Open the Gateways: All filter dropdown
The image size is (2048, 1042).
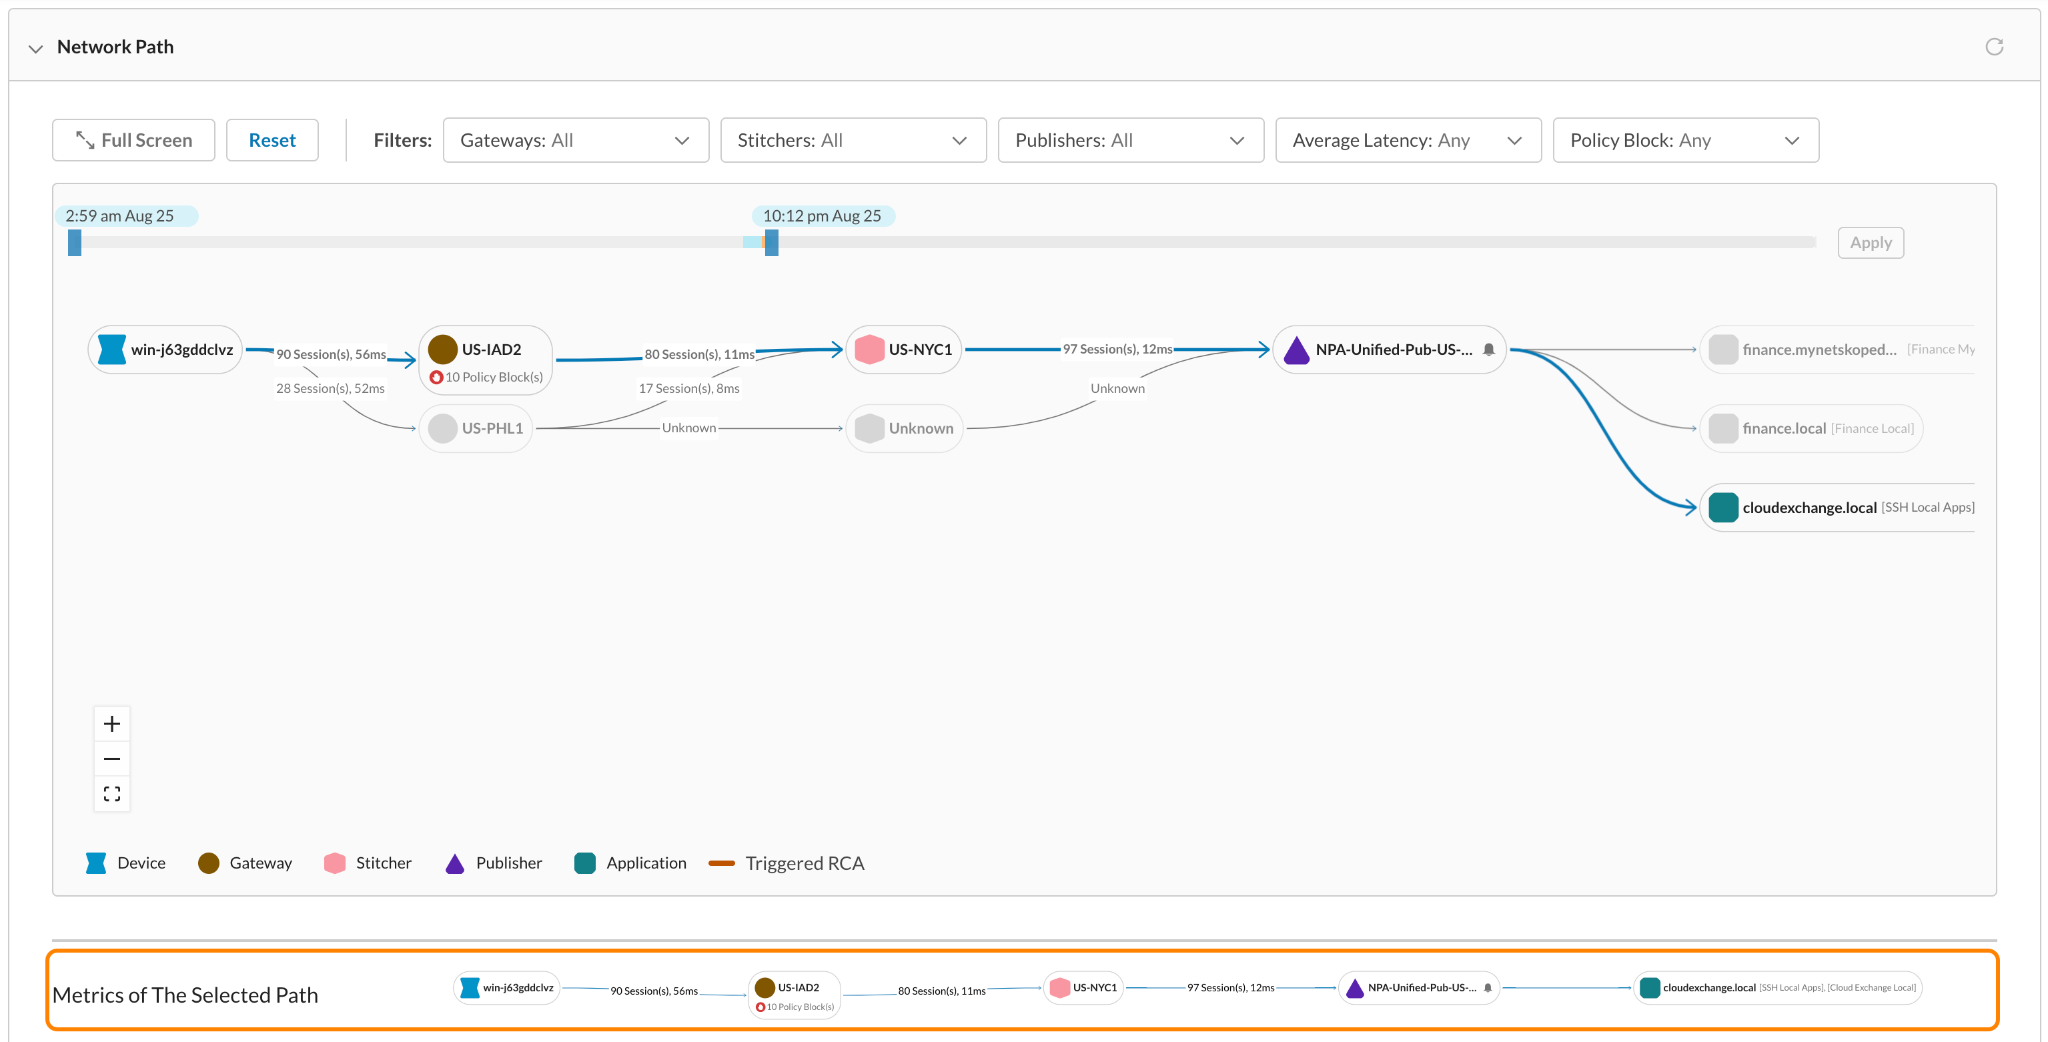(x=576, y=140)
